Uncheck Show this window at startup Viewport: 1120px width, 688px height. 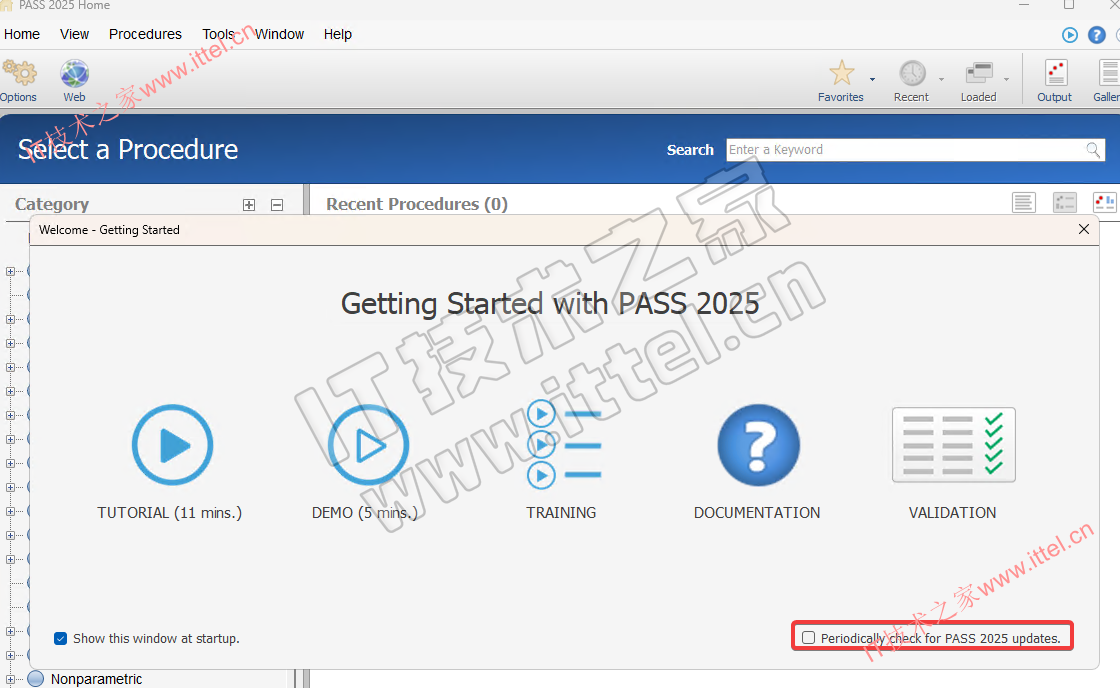tap(61, 639)
